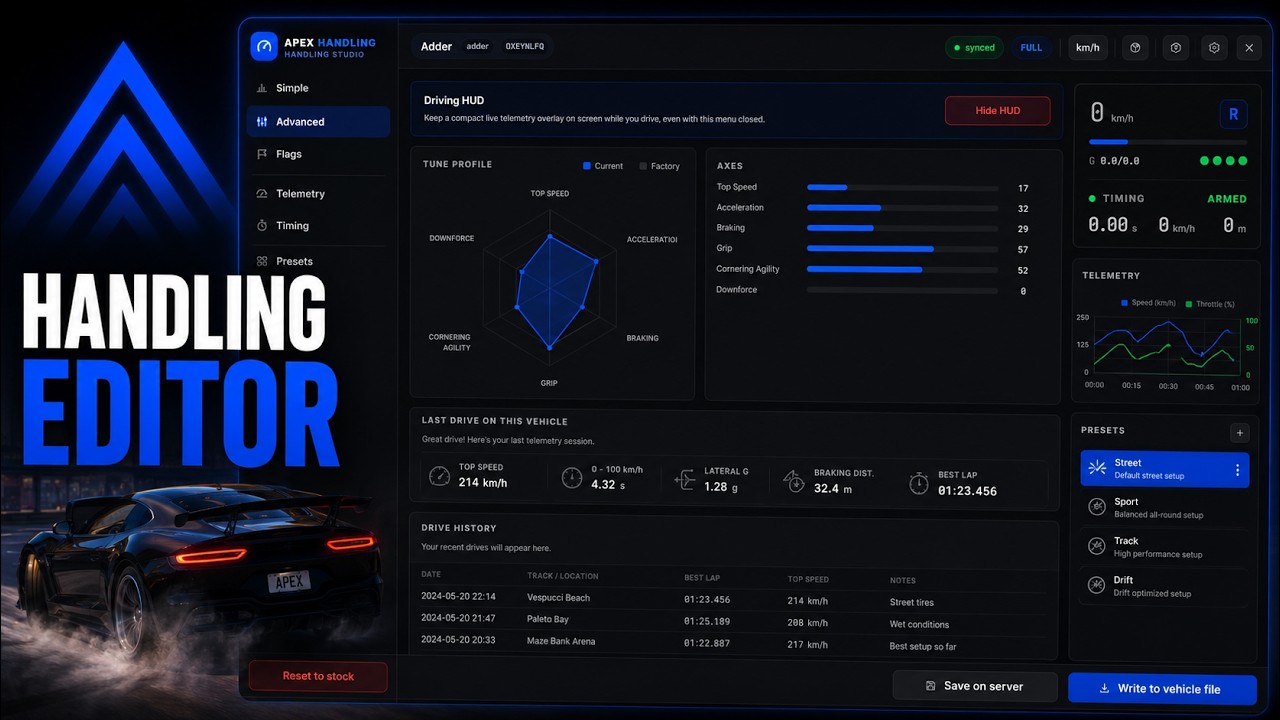The width and height of the screenshot is (1280, 720).
Task: Toggle the Speed (km/h) telemetry legend
Action: [1148, 303]
